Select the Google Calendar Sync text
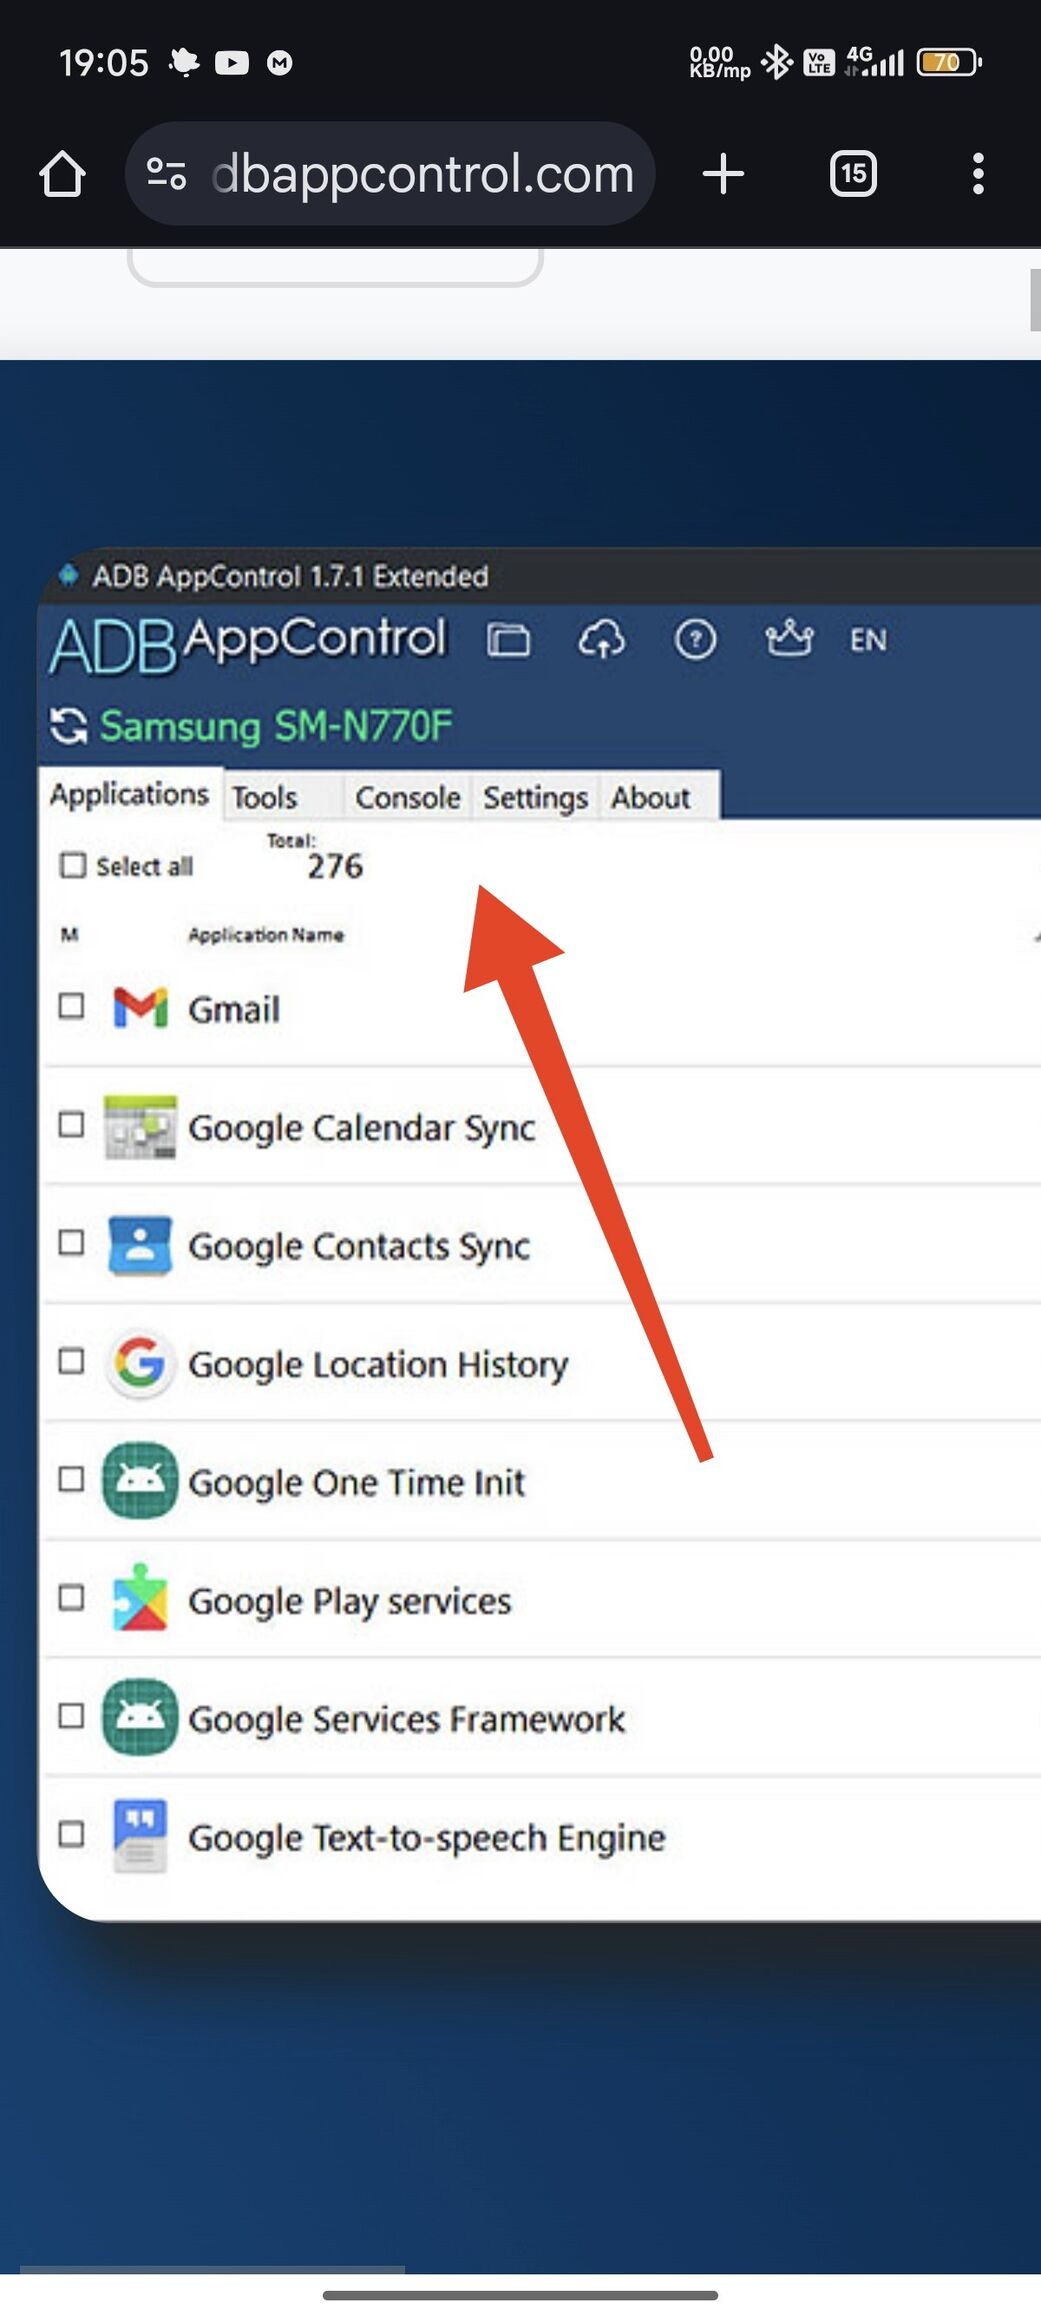Image resolution: width=1041 pixels, height=2316 pixels. (x=362, y=1128)
